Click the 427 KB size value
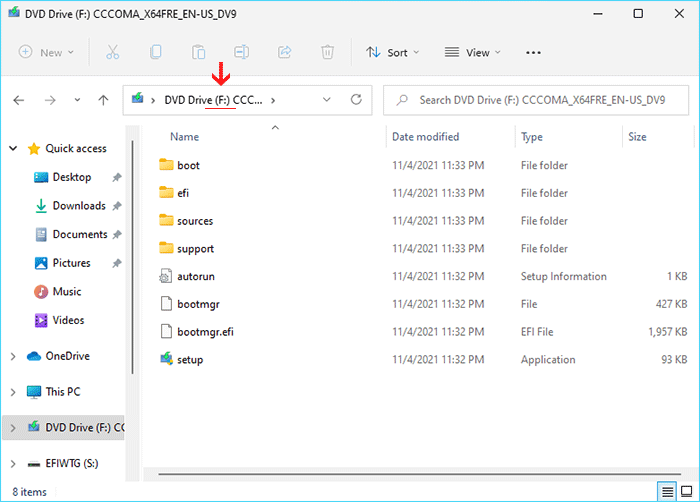 point(671,304)
